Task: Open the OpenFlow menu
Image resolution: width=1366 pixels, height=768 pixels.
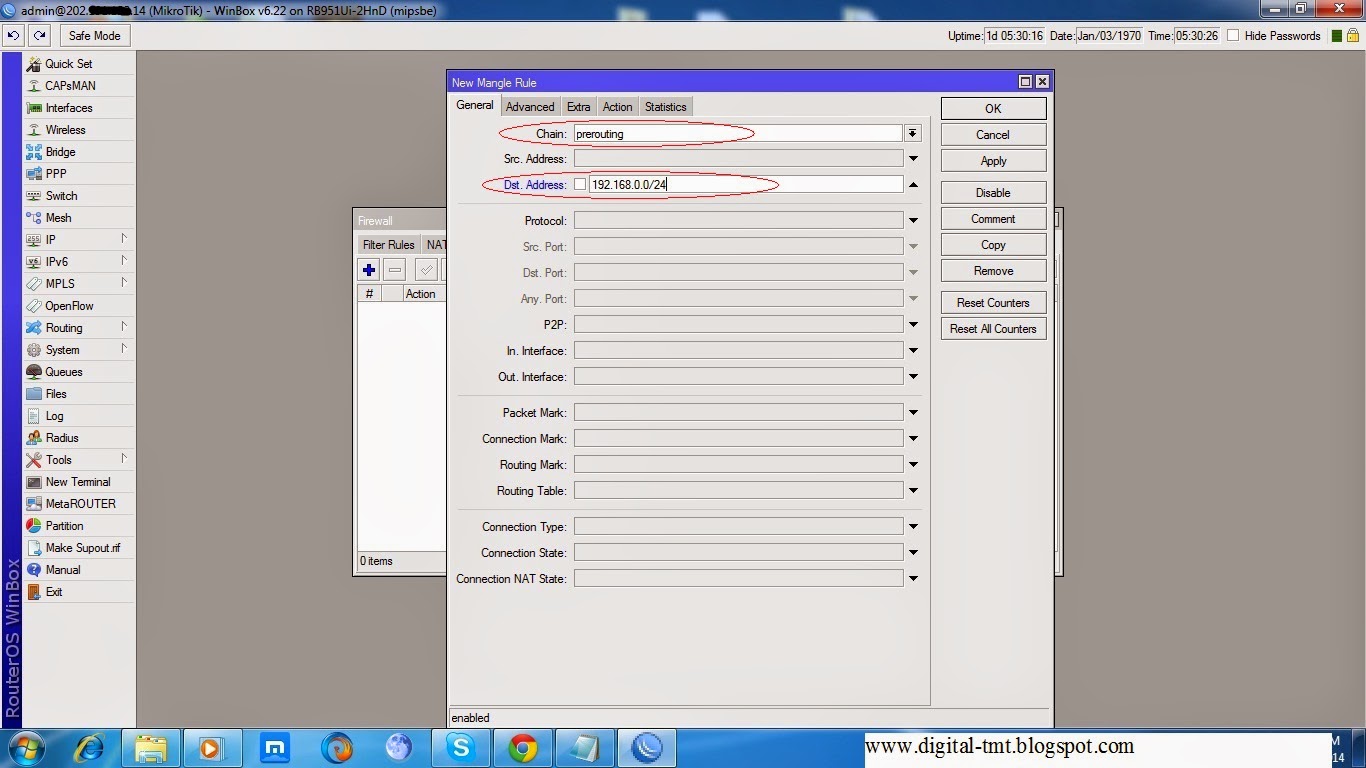Action: pos(79,305)
